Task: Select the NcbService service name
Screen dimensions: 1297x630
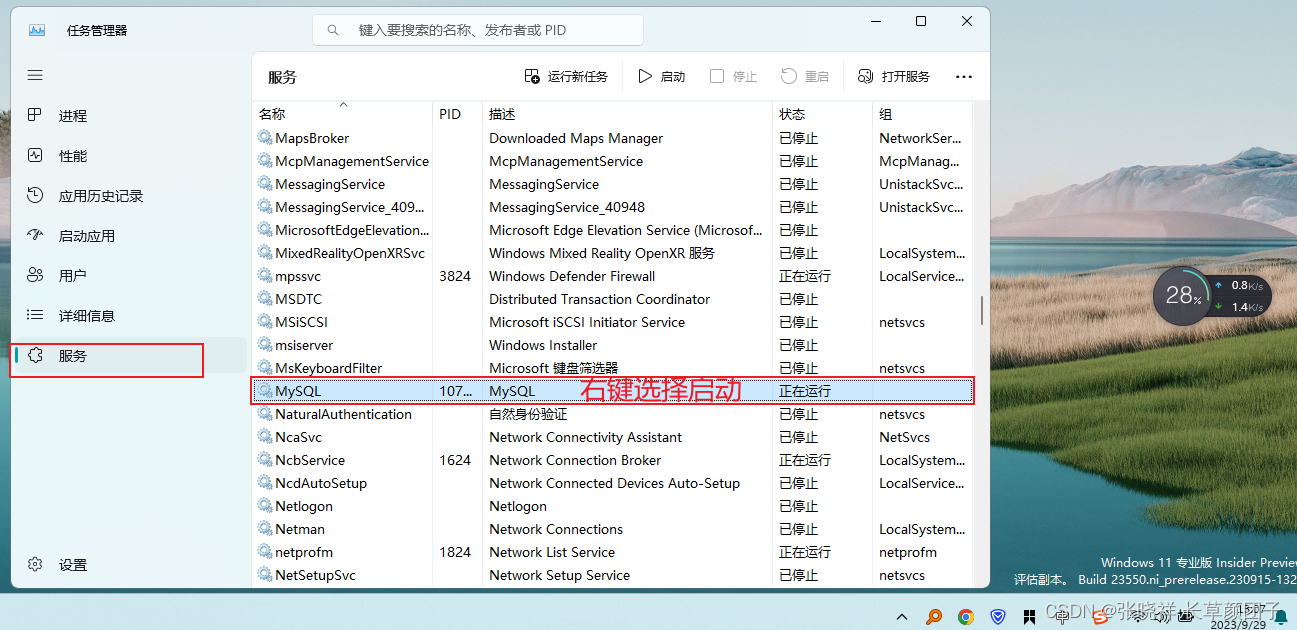Action: tap(310, 460)
